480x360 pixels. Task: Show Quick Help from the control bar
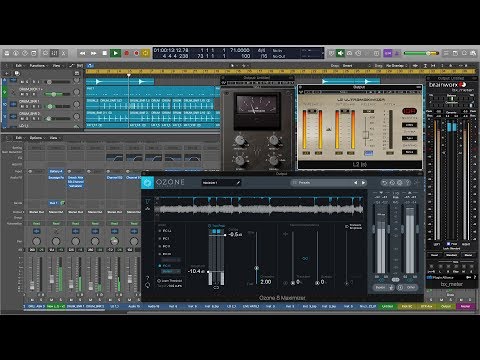pyautogui.click(x=25, y=53)
